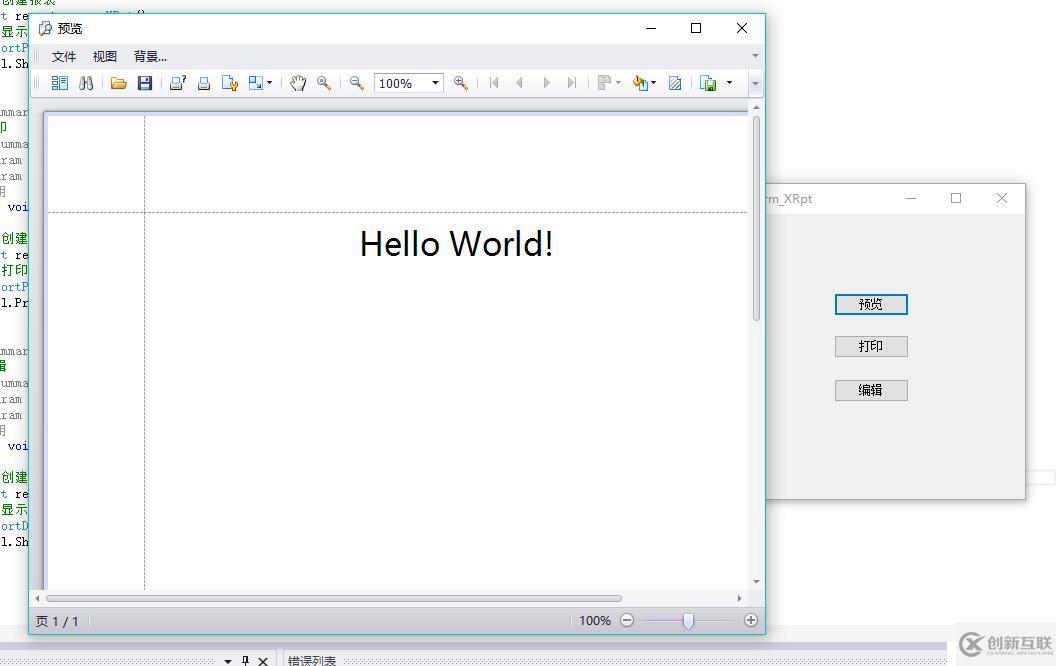Screen dimensions: 1056x666
Task: Activate the Magnifier tool
Action: pos(324,83)
